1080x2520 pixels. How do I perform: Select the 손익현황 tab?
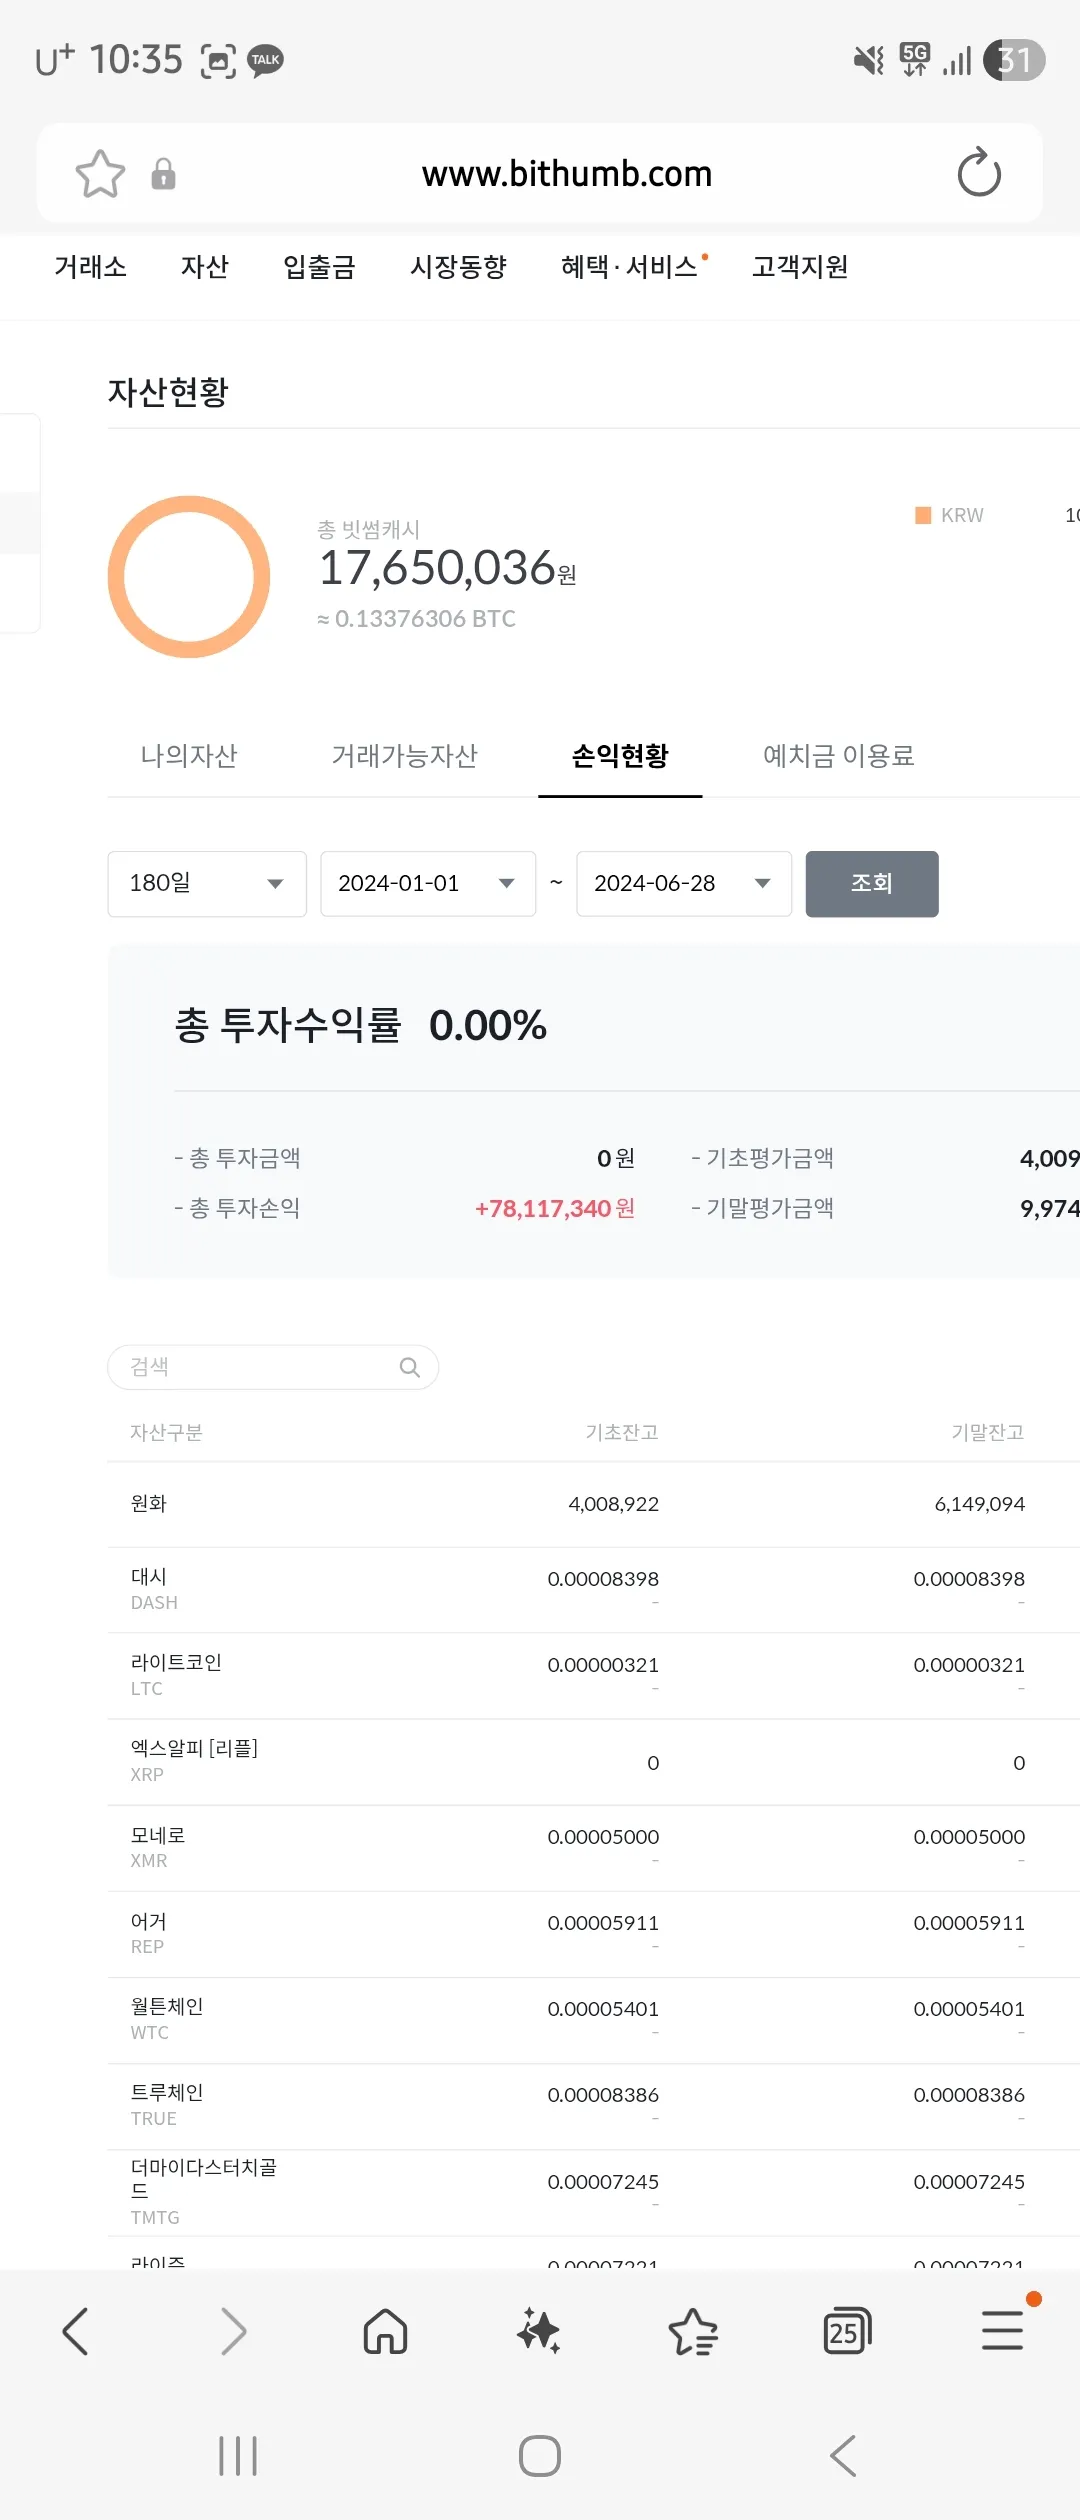620,756
